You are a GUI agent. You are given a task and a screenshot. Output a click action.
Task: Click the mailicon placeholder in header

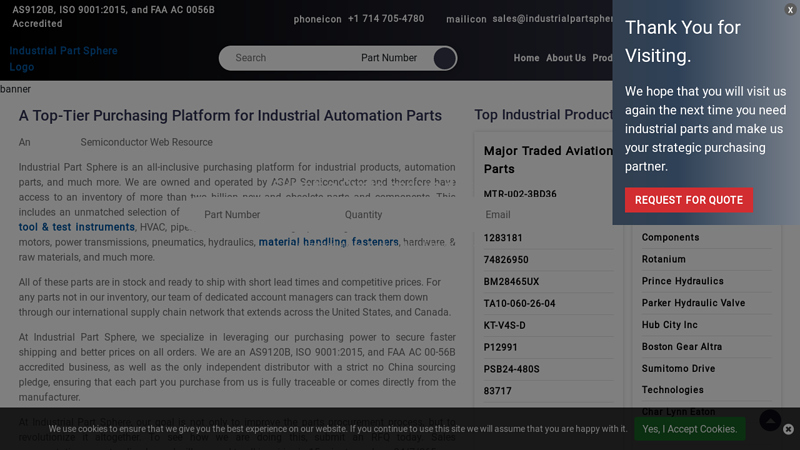466,19
